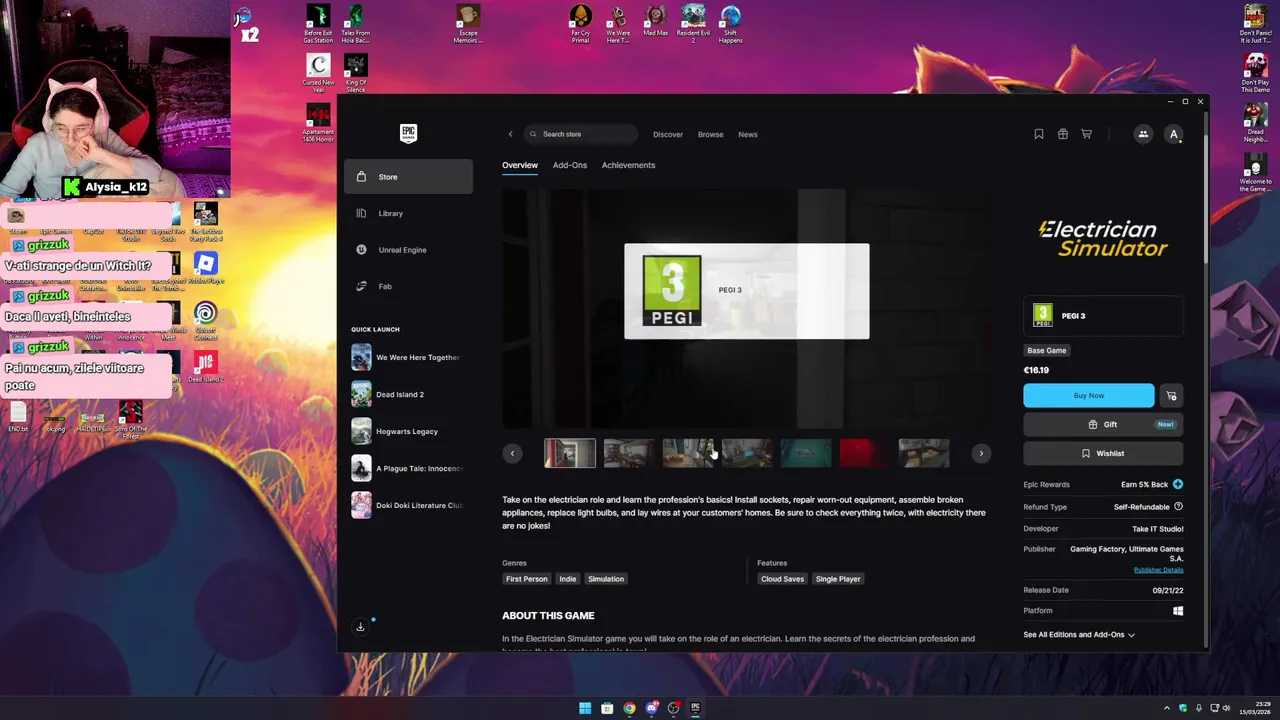Switch to the Overview tab
1280x720 pixels.
[520, 165]
